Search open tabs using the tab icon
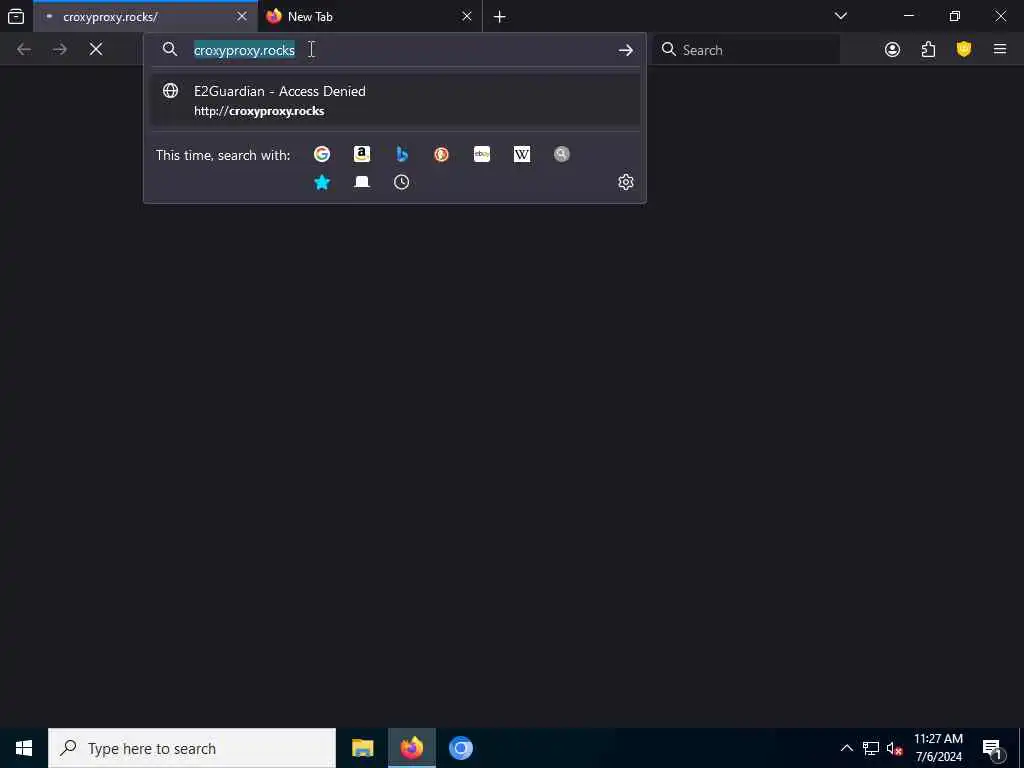This screenshot has width=1024, height=768. [x=362, y=182]
